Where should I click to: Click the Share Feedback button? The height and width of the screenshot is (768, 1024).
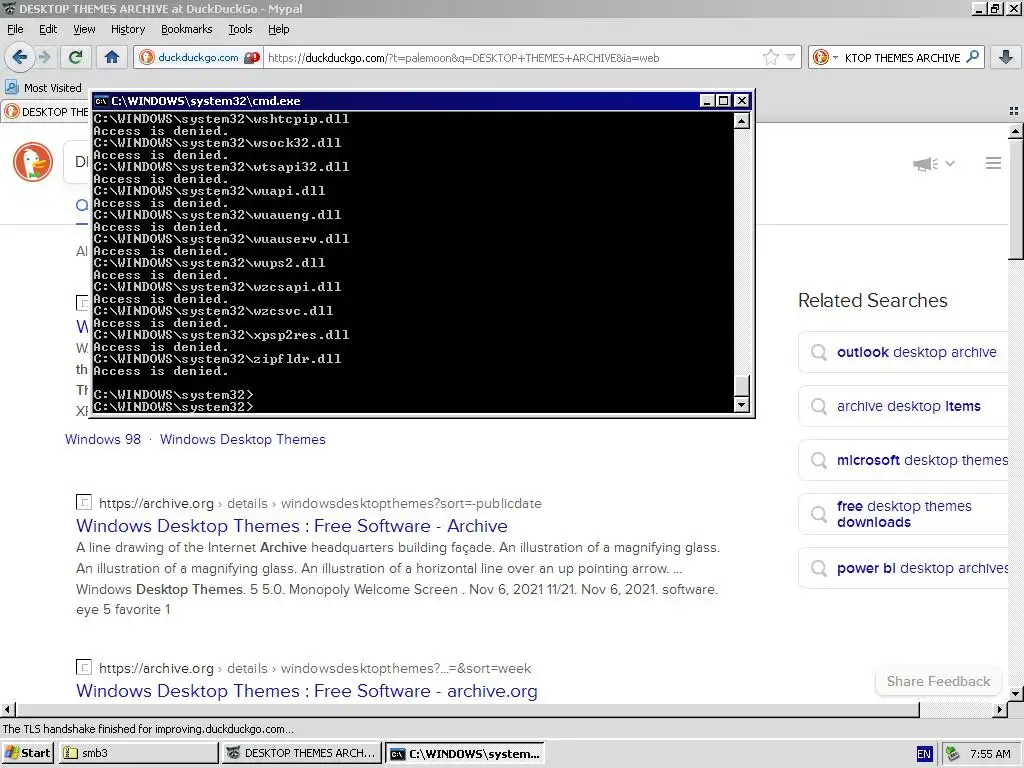coord(938,681)
